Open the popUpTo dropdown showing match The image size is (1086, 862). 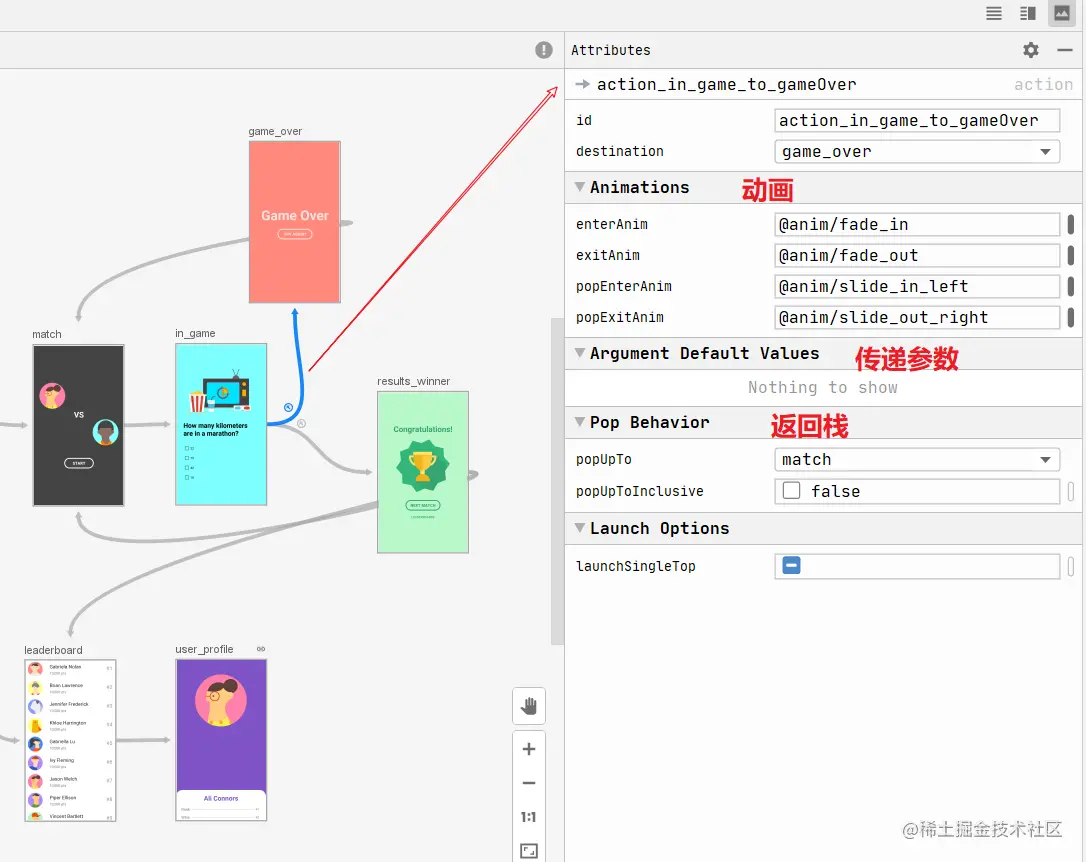[916, 460]
